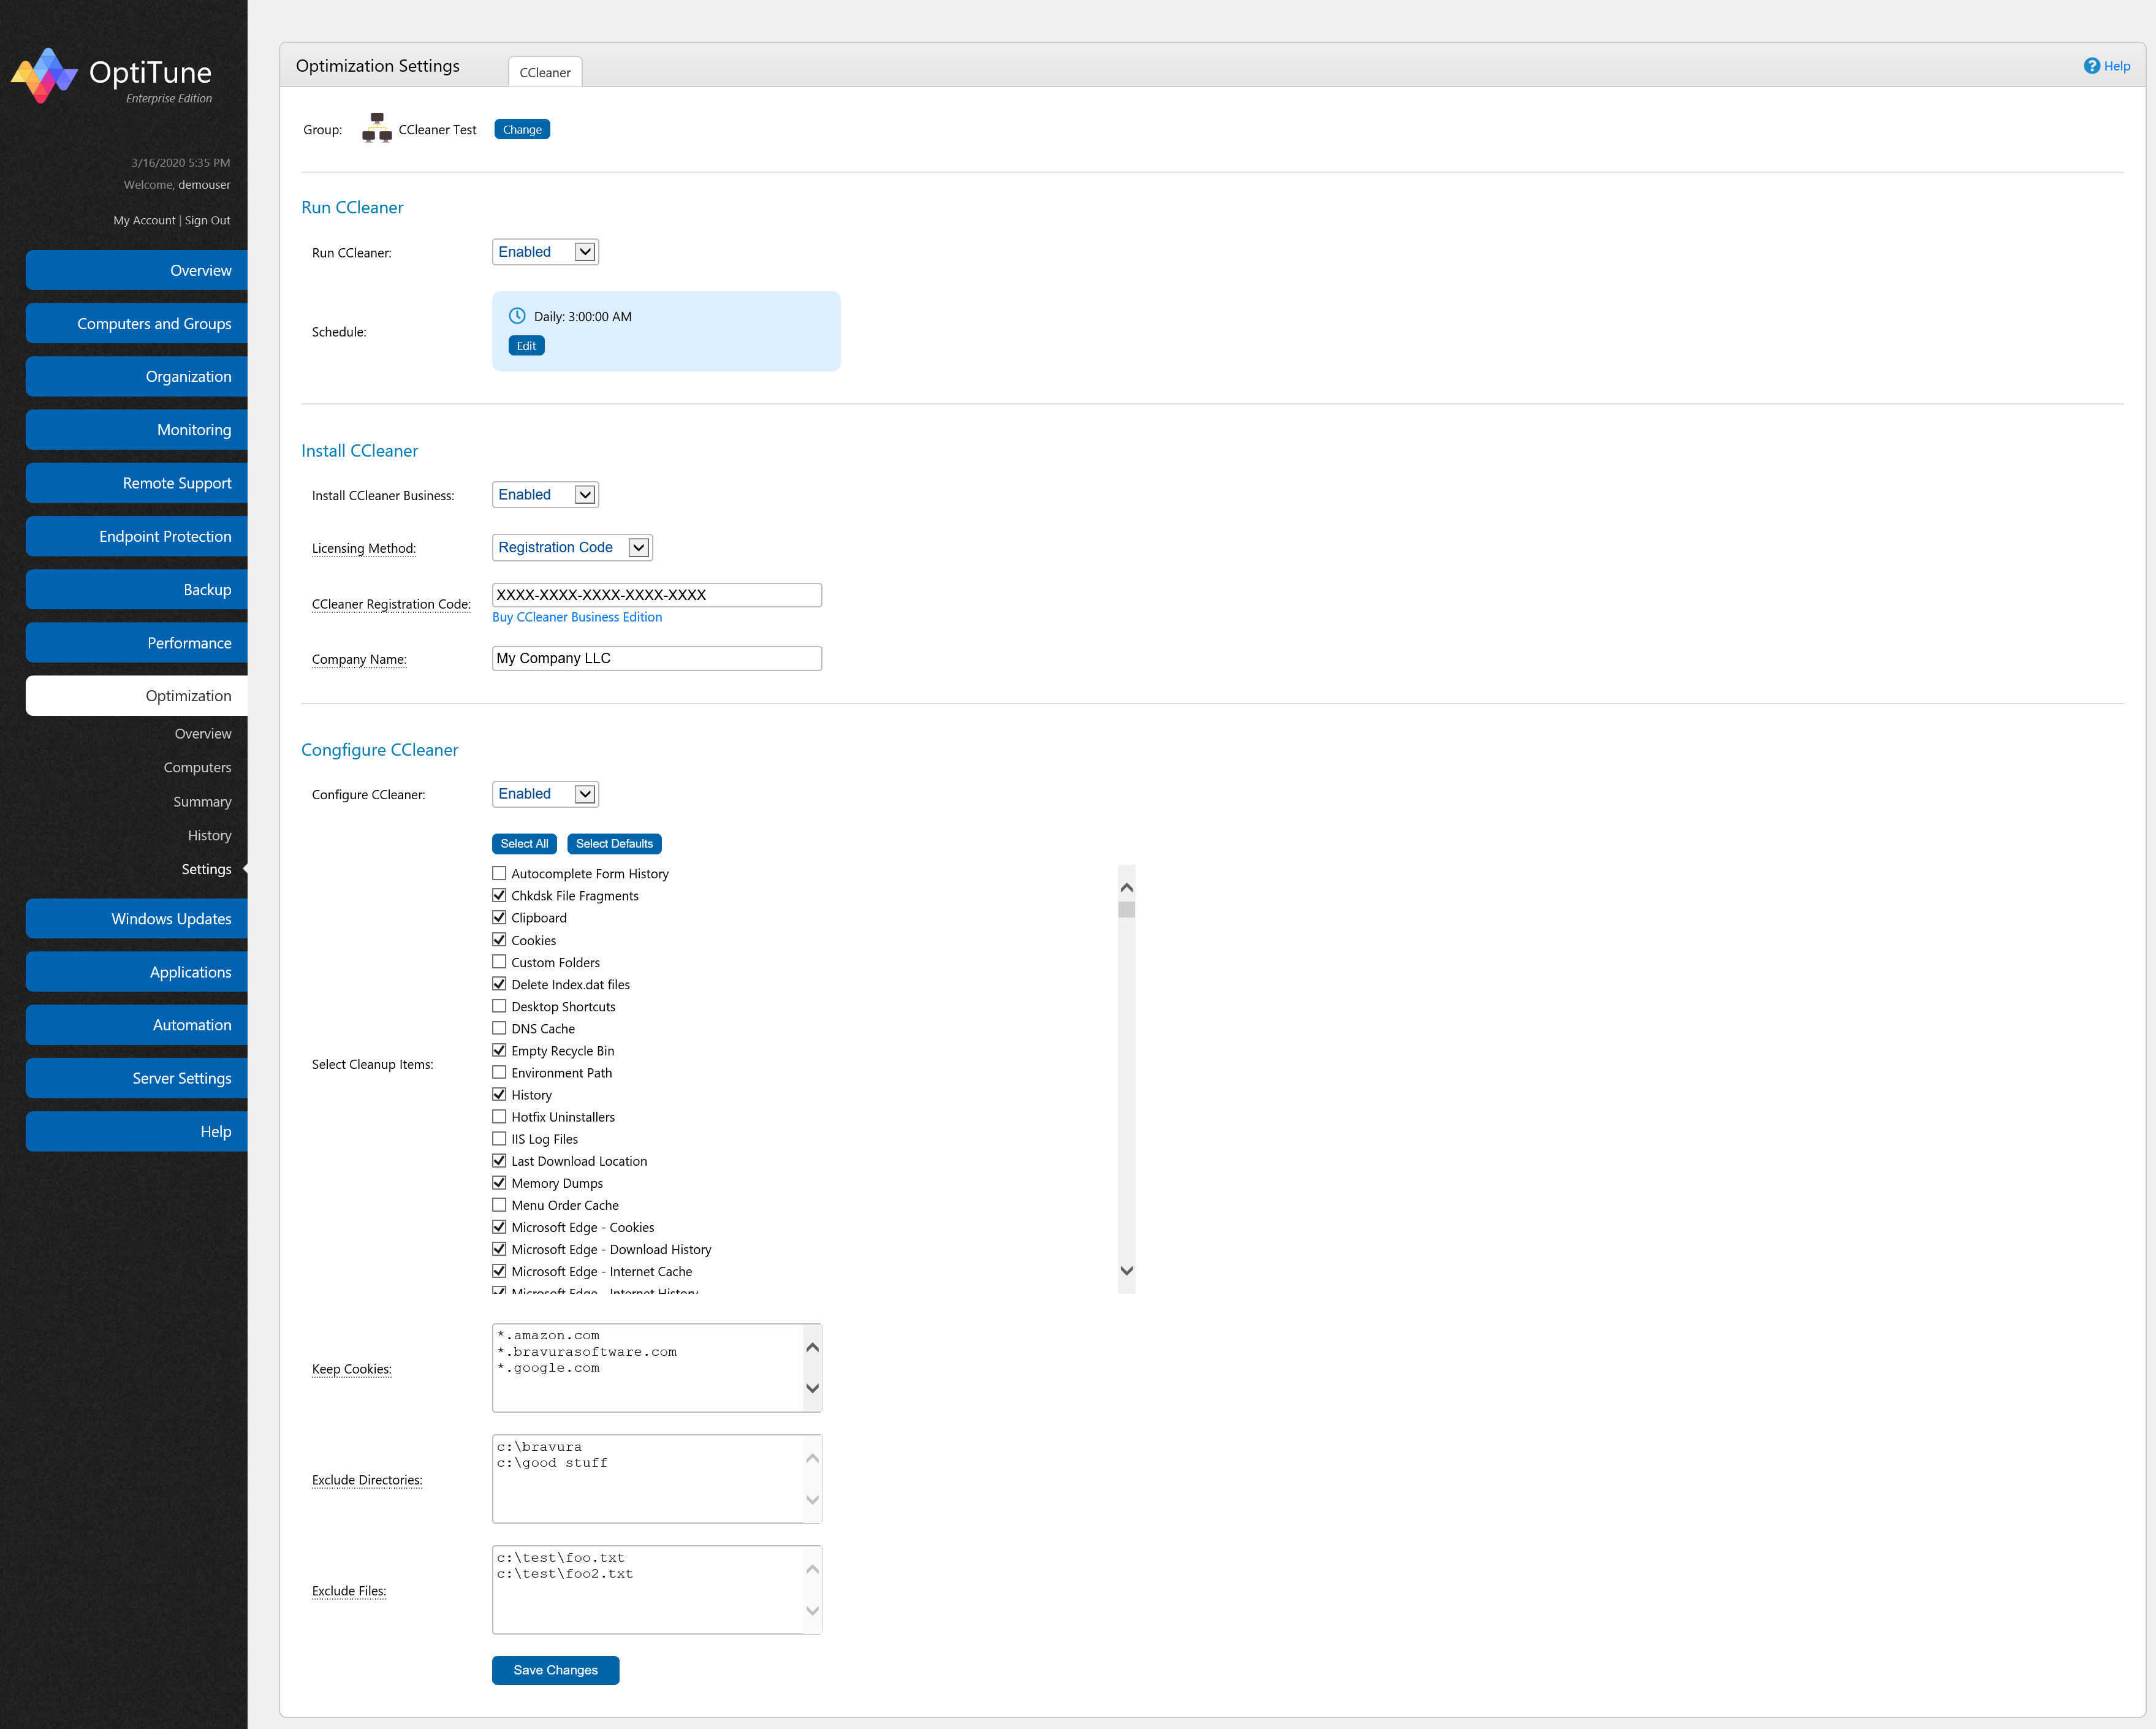
Task: Go to Computers and Groups
Action: tap(137, 323)
